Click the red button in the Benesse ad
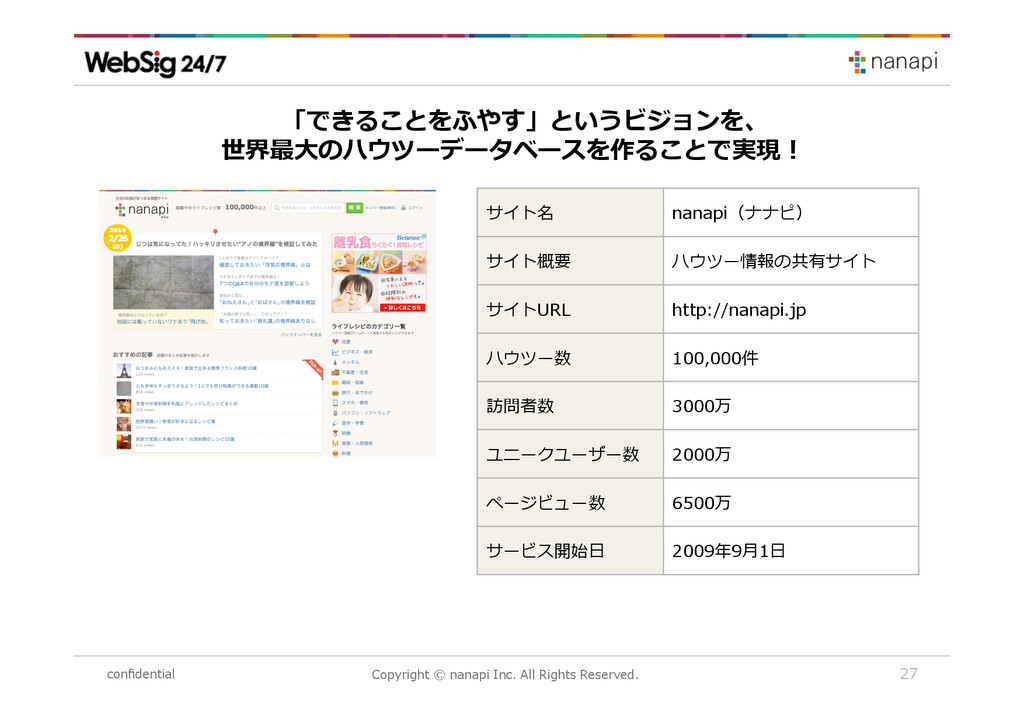Viewport: 1024px width, 724px height. pos(403,307)
